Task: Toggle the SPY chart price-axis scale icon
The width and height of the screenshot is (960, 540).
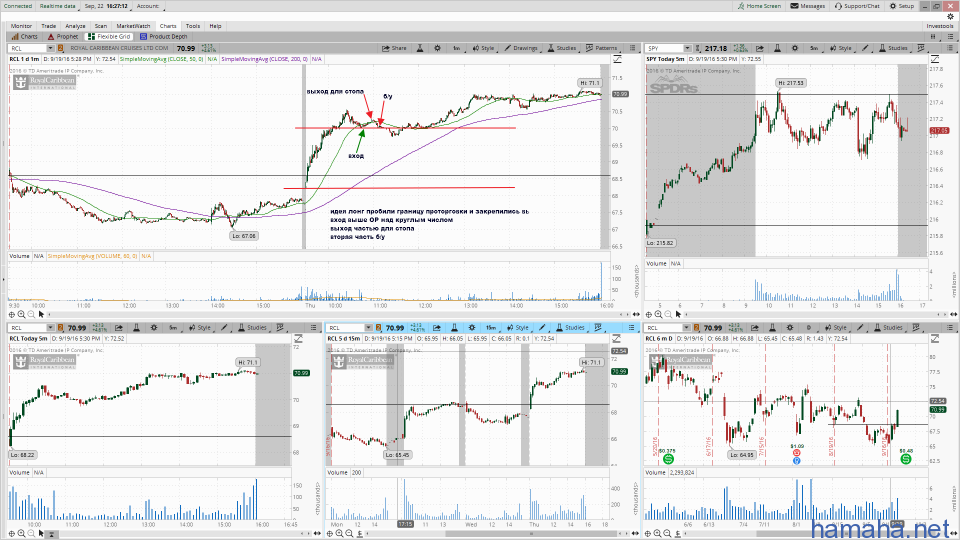Action: point(935,59)
